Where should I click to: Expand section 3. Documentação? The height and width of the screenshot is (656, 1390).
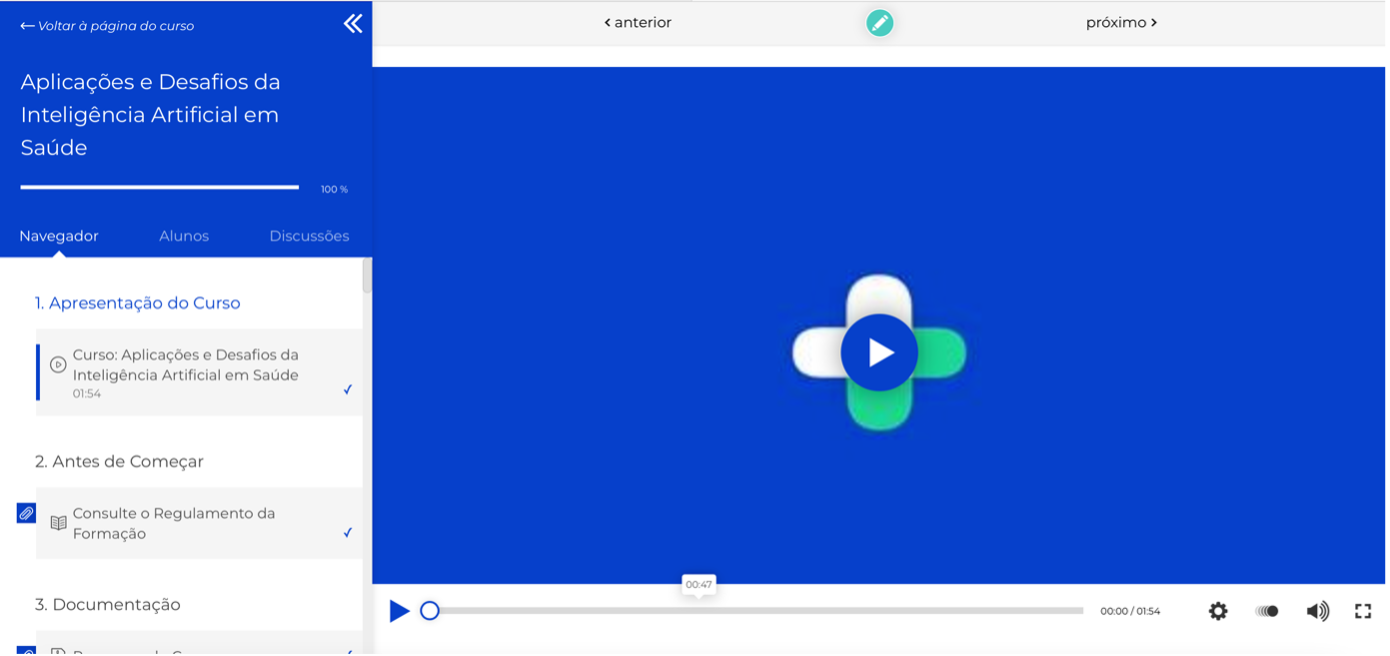(108, 605)
